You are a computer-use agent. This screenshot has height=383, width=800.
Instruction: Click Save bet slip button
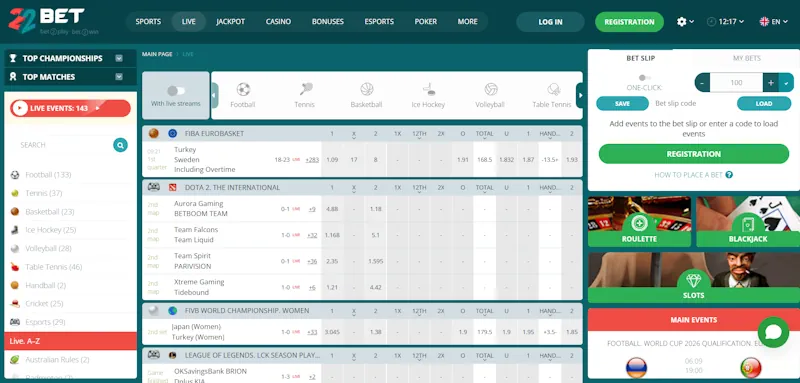[622, 104]
